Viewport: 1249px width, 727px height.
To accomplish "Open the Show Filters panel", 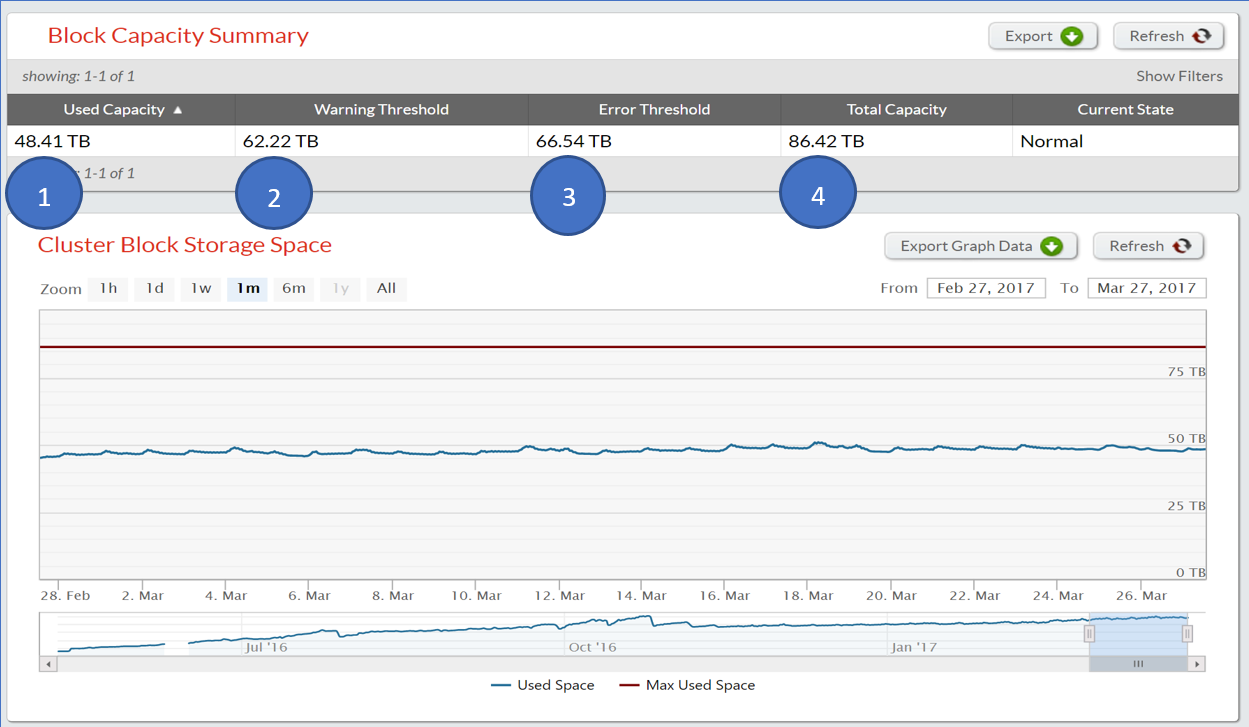I will click(1179, 76).
